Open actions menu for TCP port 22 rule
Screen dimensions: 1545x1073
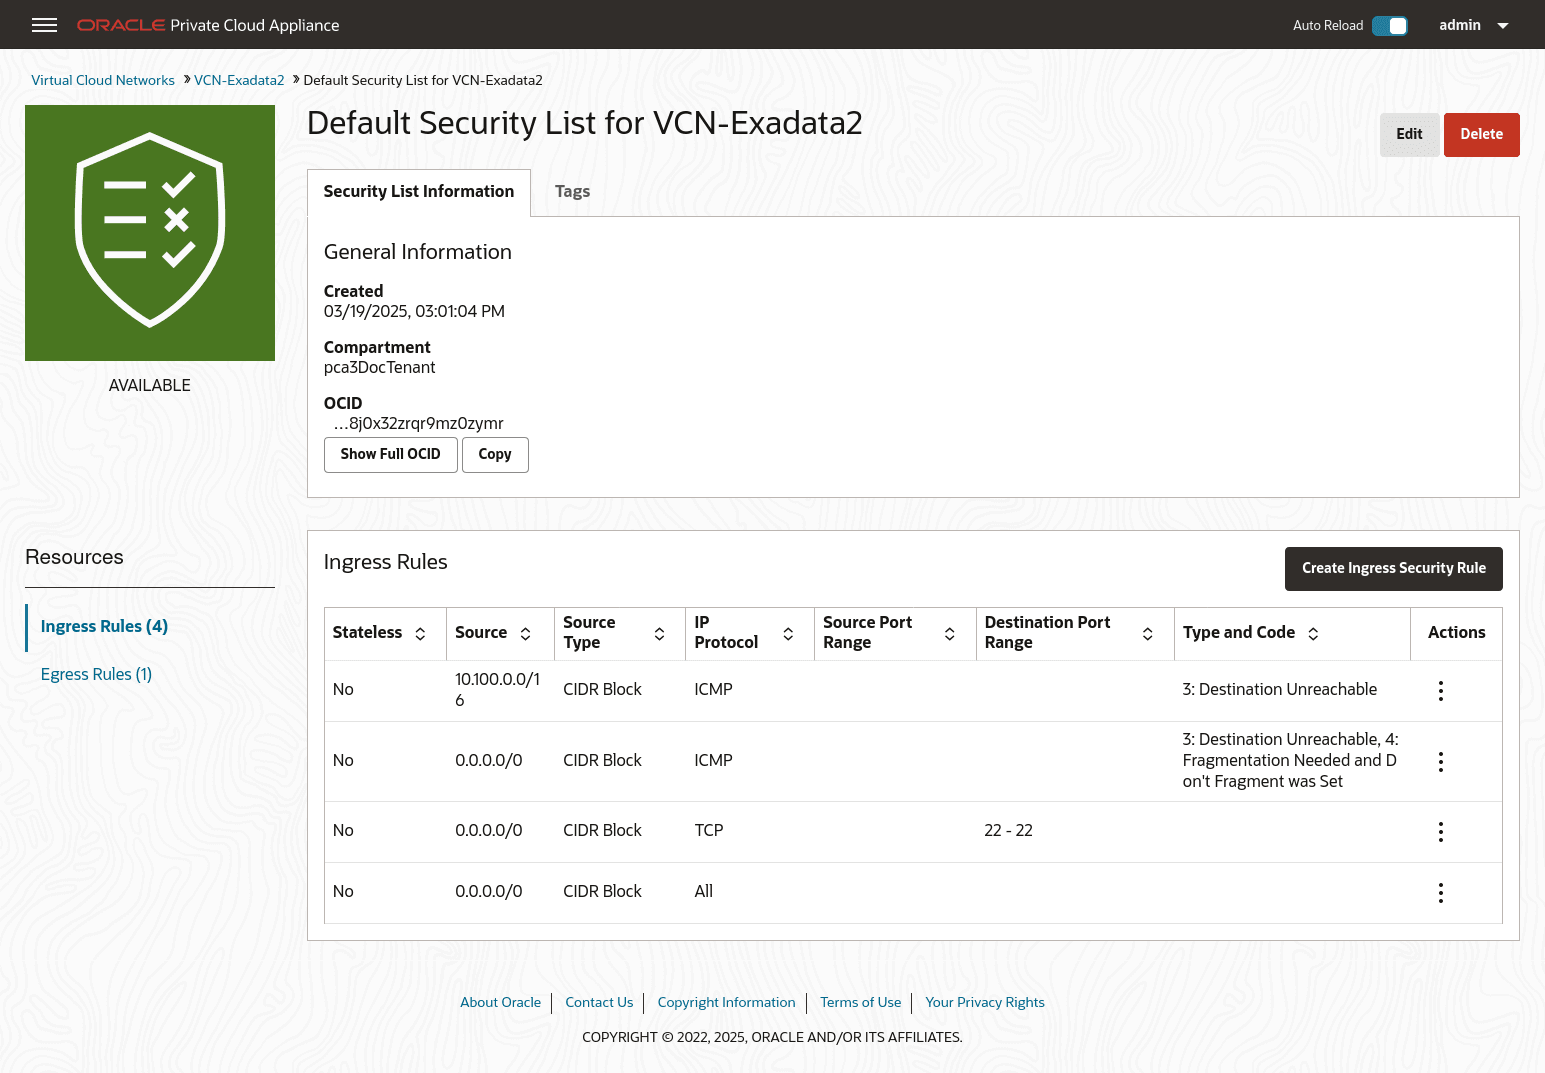point(1440,832)
